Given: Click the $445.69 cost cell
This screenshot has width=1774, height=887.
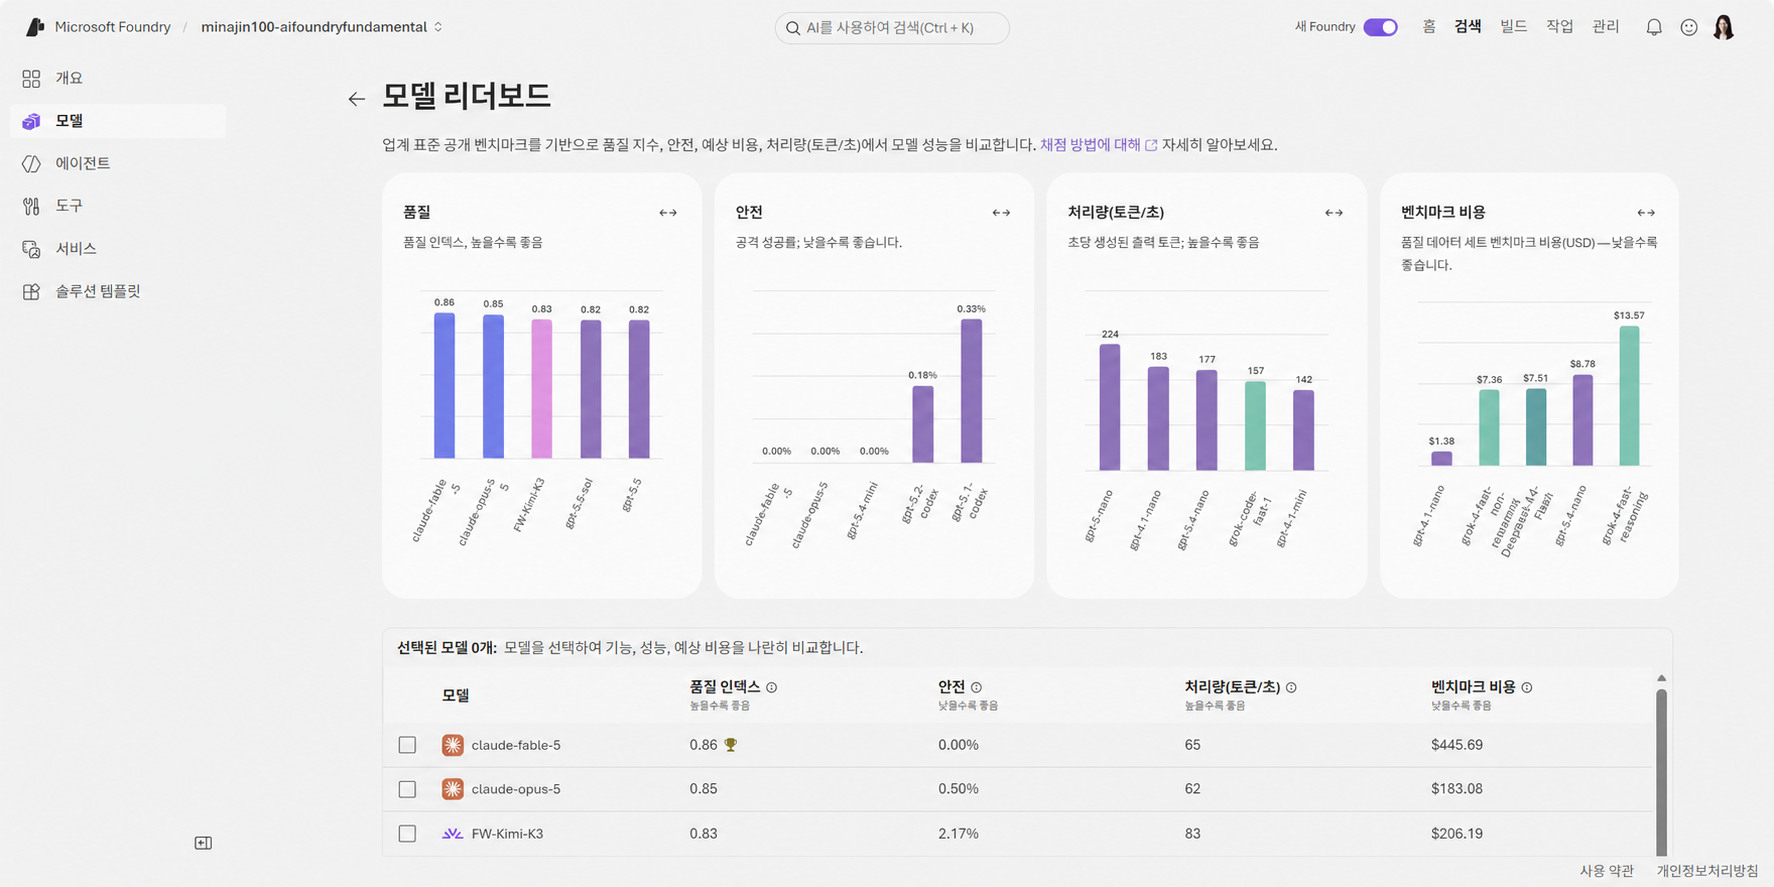Looking at the screenshot, I should (x=1457, y=745).
